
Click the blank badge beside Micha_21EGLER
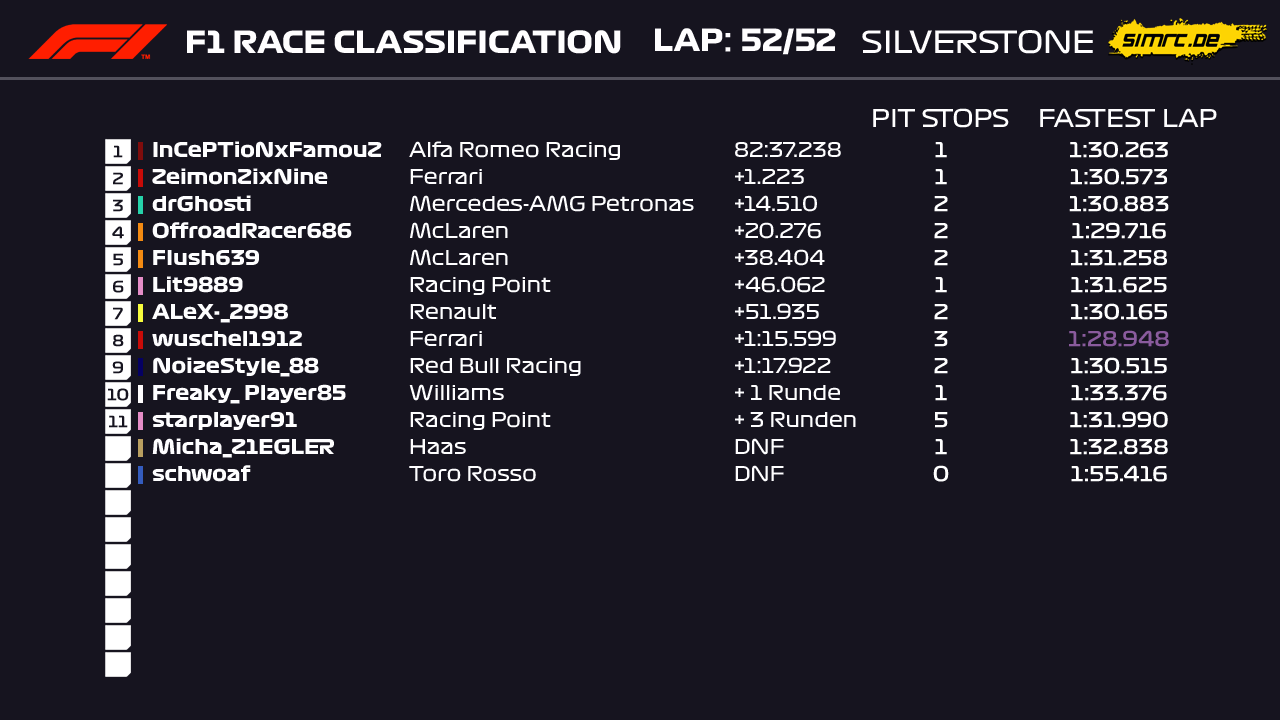[118, 448]
